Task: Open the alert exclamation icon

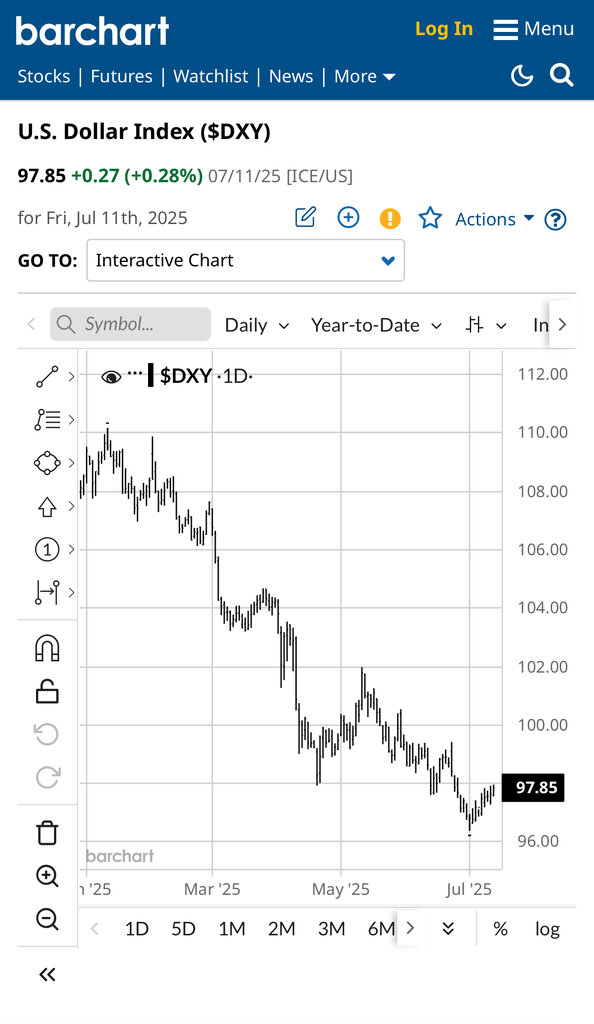Action: (x=390, y=218)
